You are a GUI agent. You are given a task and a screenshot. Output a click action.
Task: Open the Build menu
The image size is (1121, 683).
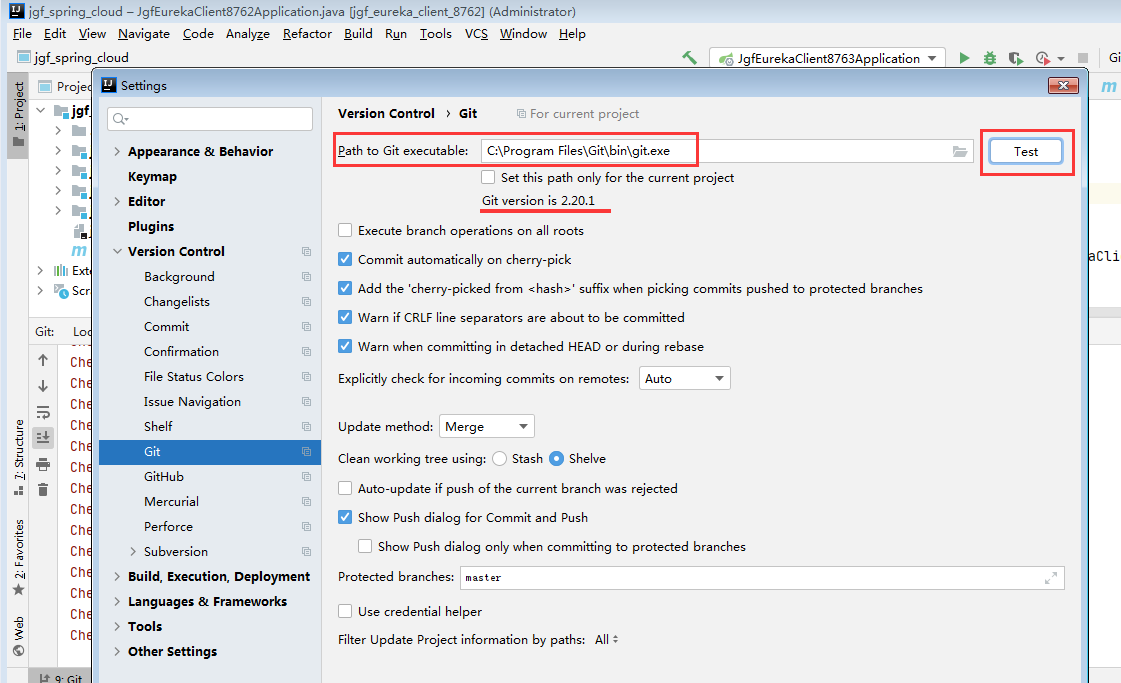(x=358, y=34)
